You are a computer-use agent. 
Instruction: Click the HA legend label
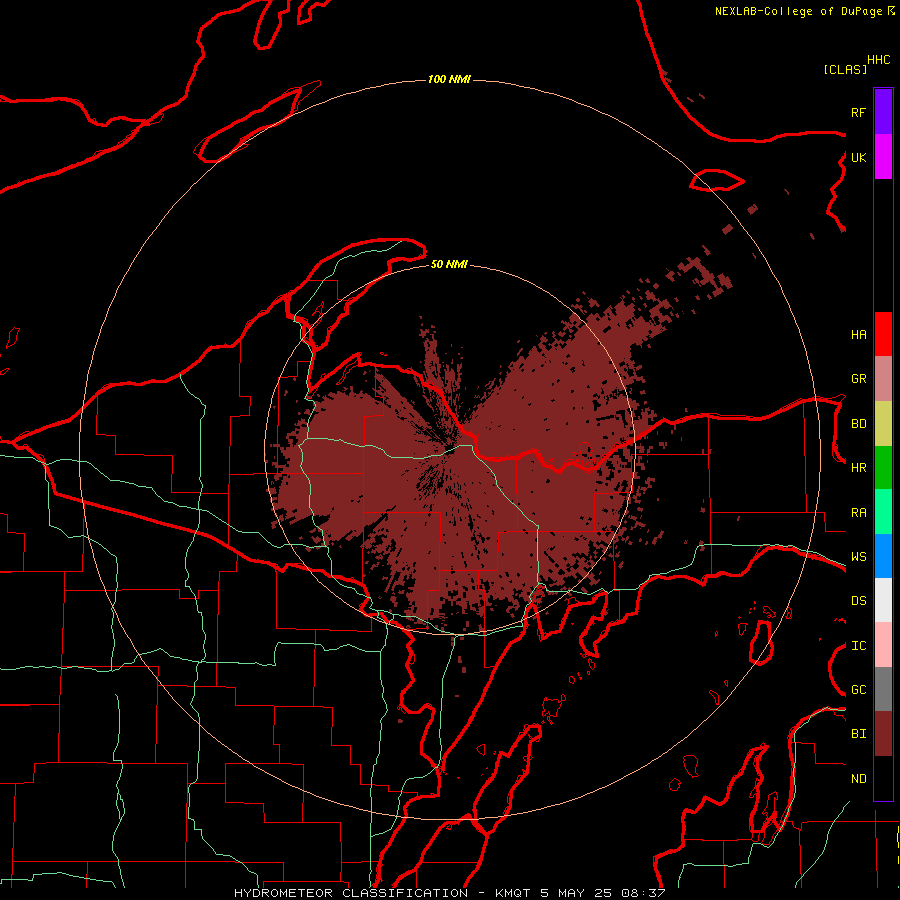point(858,334)
